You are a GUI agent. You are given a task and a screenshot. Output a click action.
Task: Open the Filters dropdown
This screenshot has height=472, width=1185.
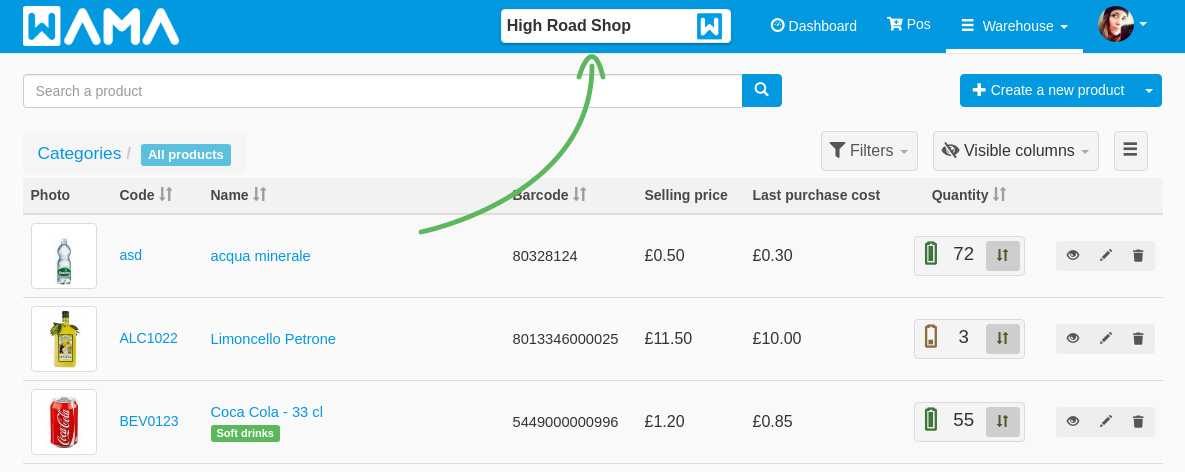[869, 151]
